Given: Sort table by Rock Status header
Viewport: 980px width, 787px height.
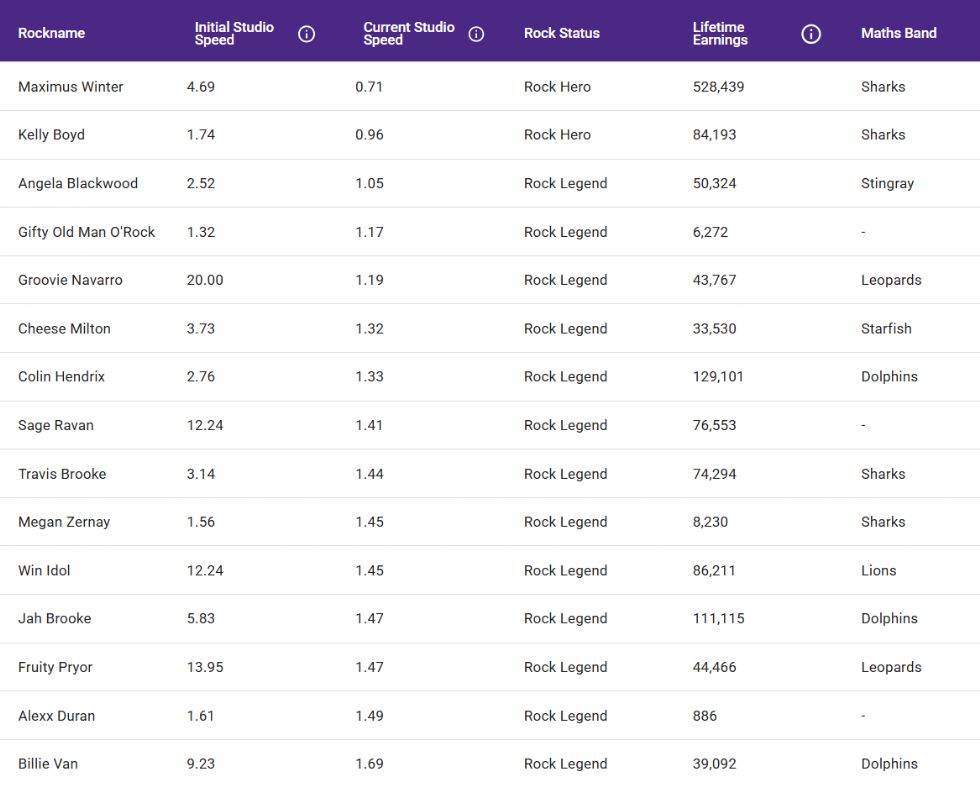Looking at the screenshot, I should pos(561,34).
